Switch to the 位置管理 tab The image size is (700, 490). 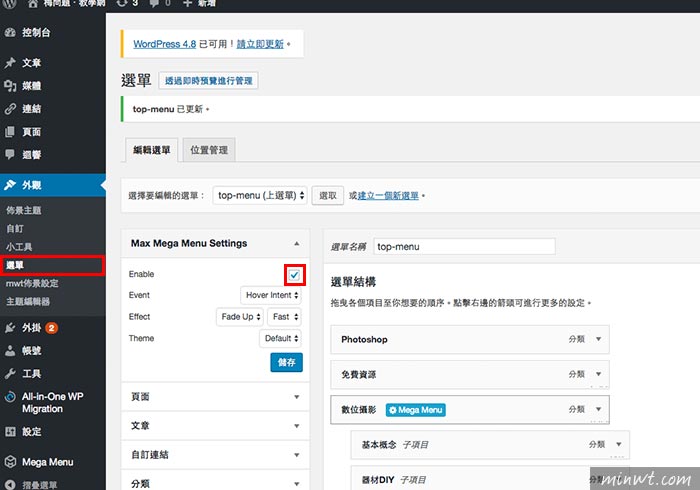point(209,150)
